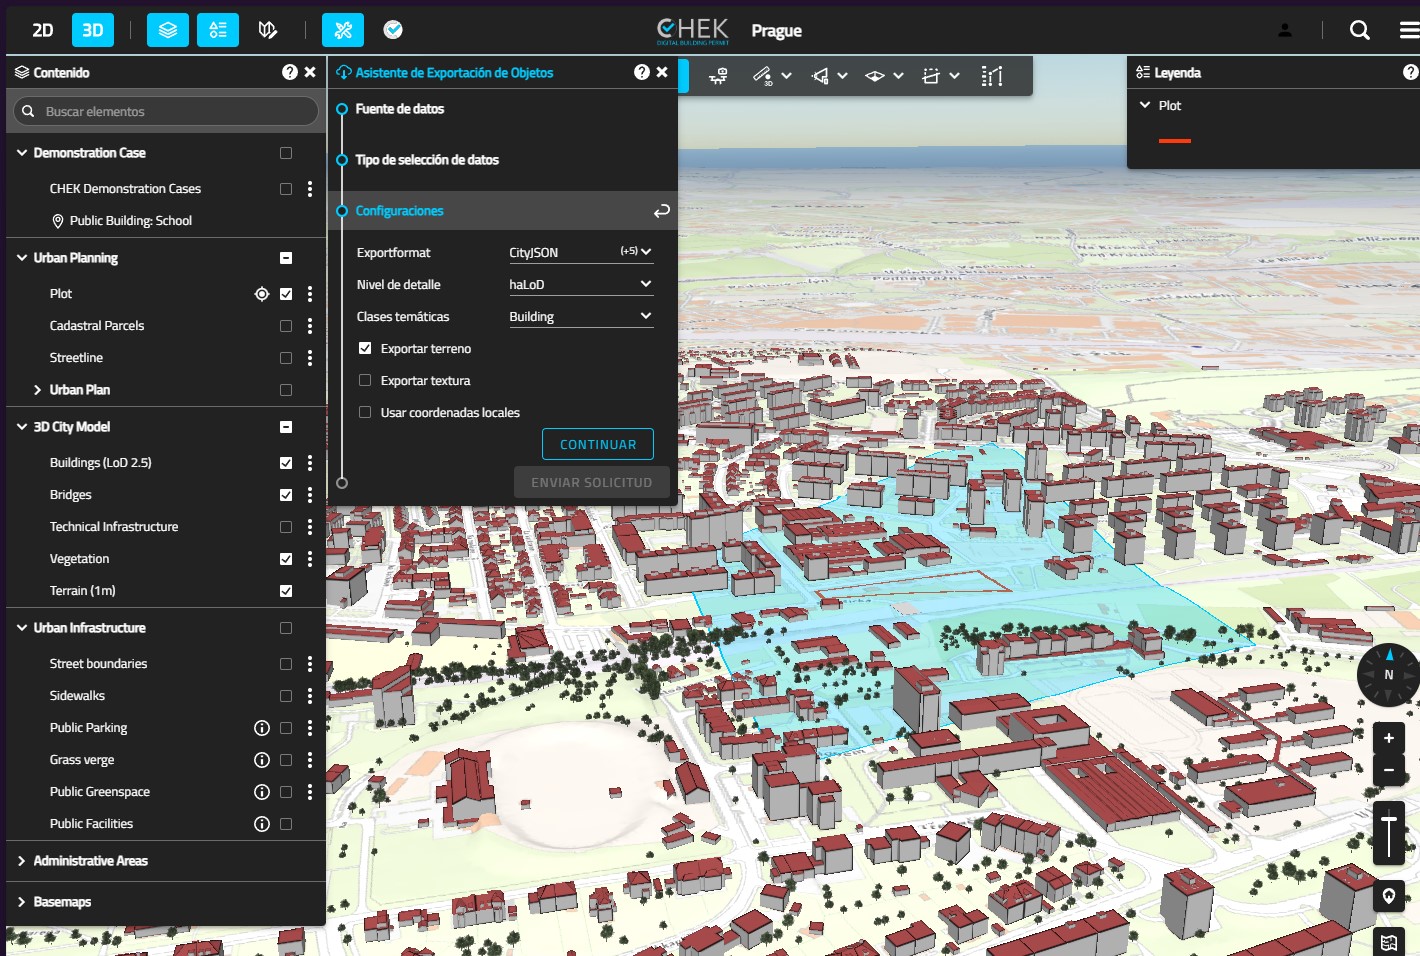Uncheck Exportar terreno option
The height and width of the screenshot is (956, 1420).
click(365, 349)
